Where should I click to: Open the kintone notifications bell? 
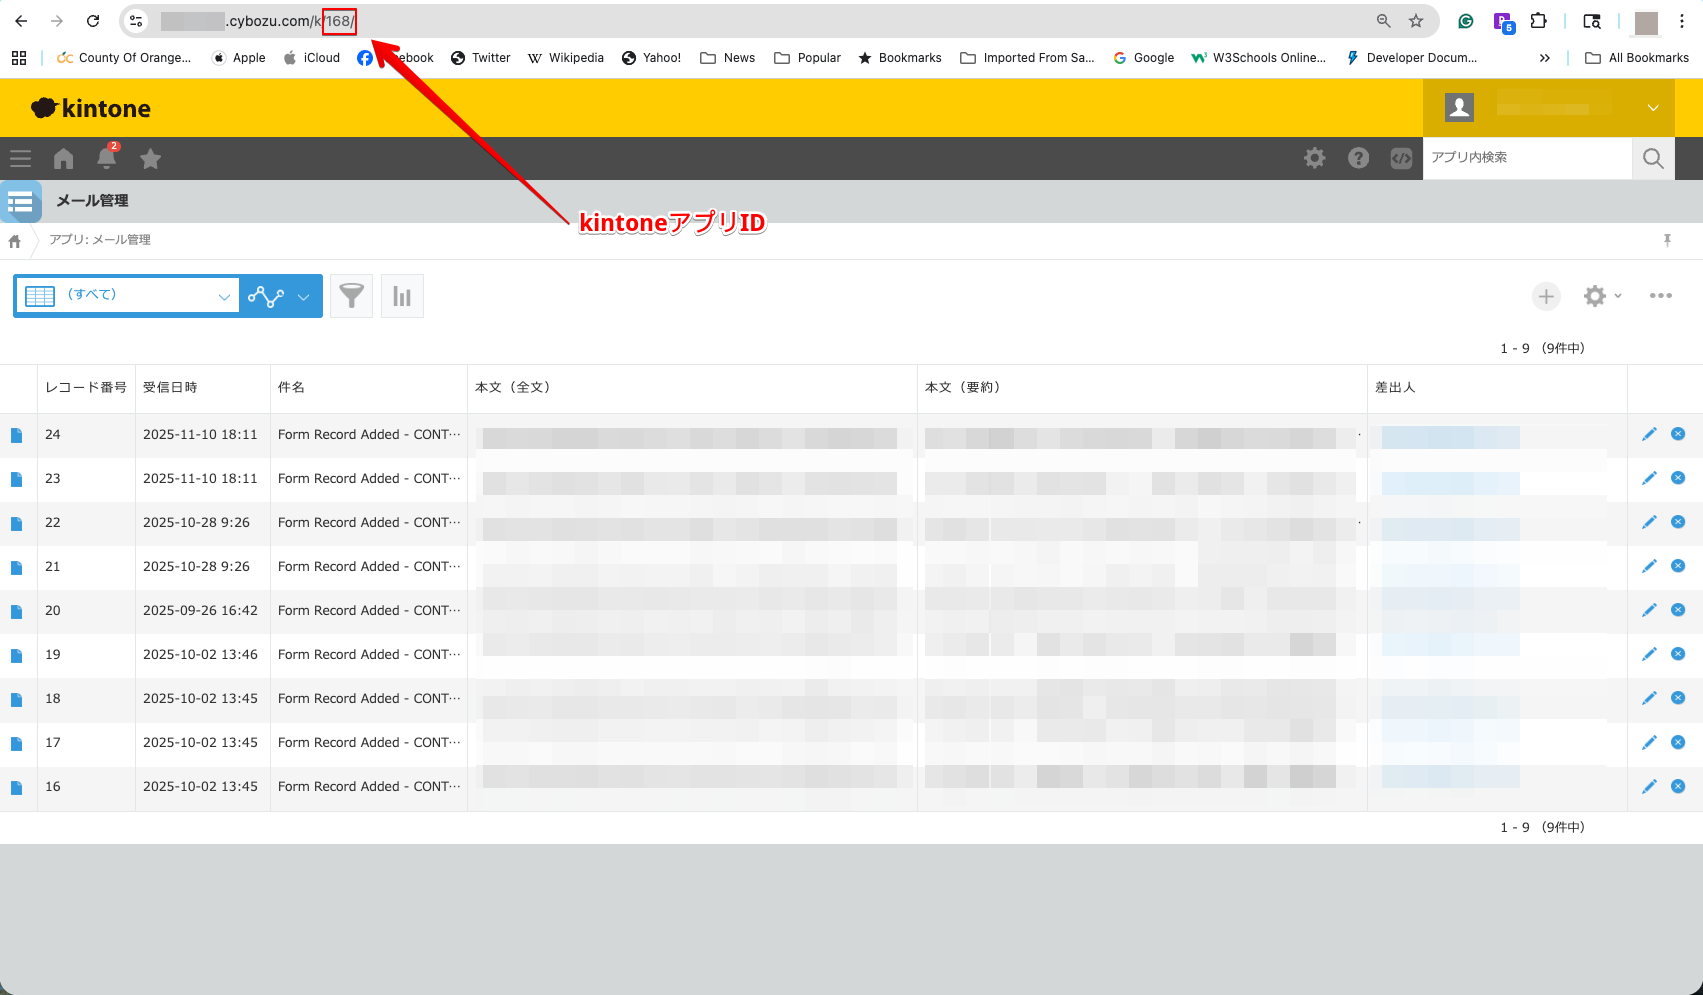[106, 158]
